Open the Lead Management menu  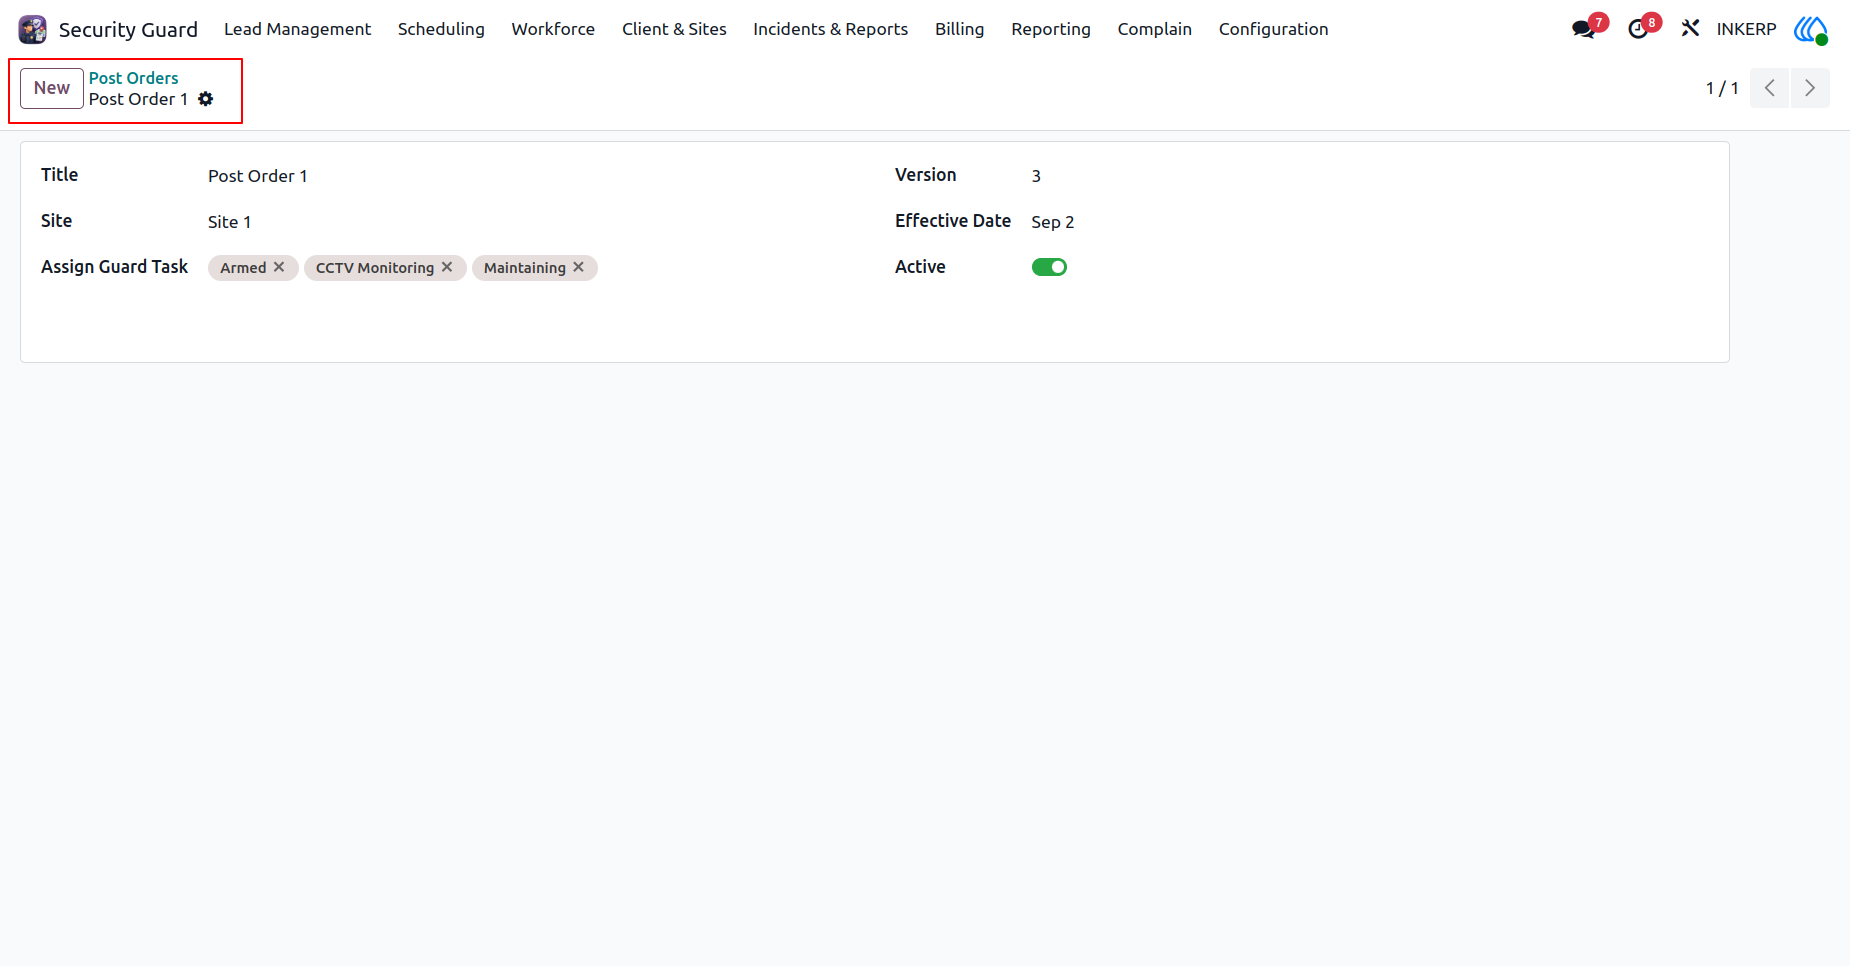[x=297, y=29]
